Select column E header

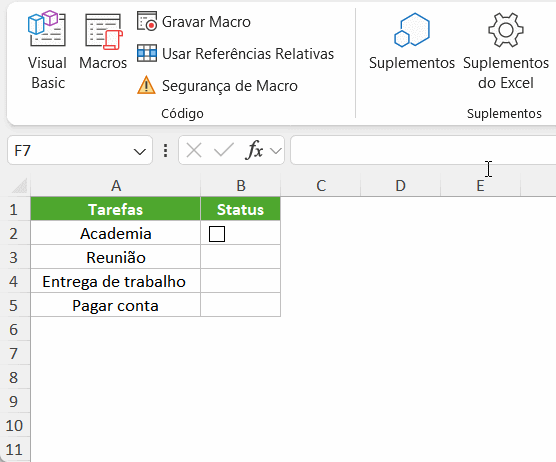480,185
